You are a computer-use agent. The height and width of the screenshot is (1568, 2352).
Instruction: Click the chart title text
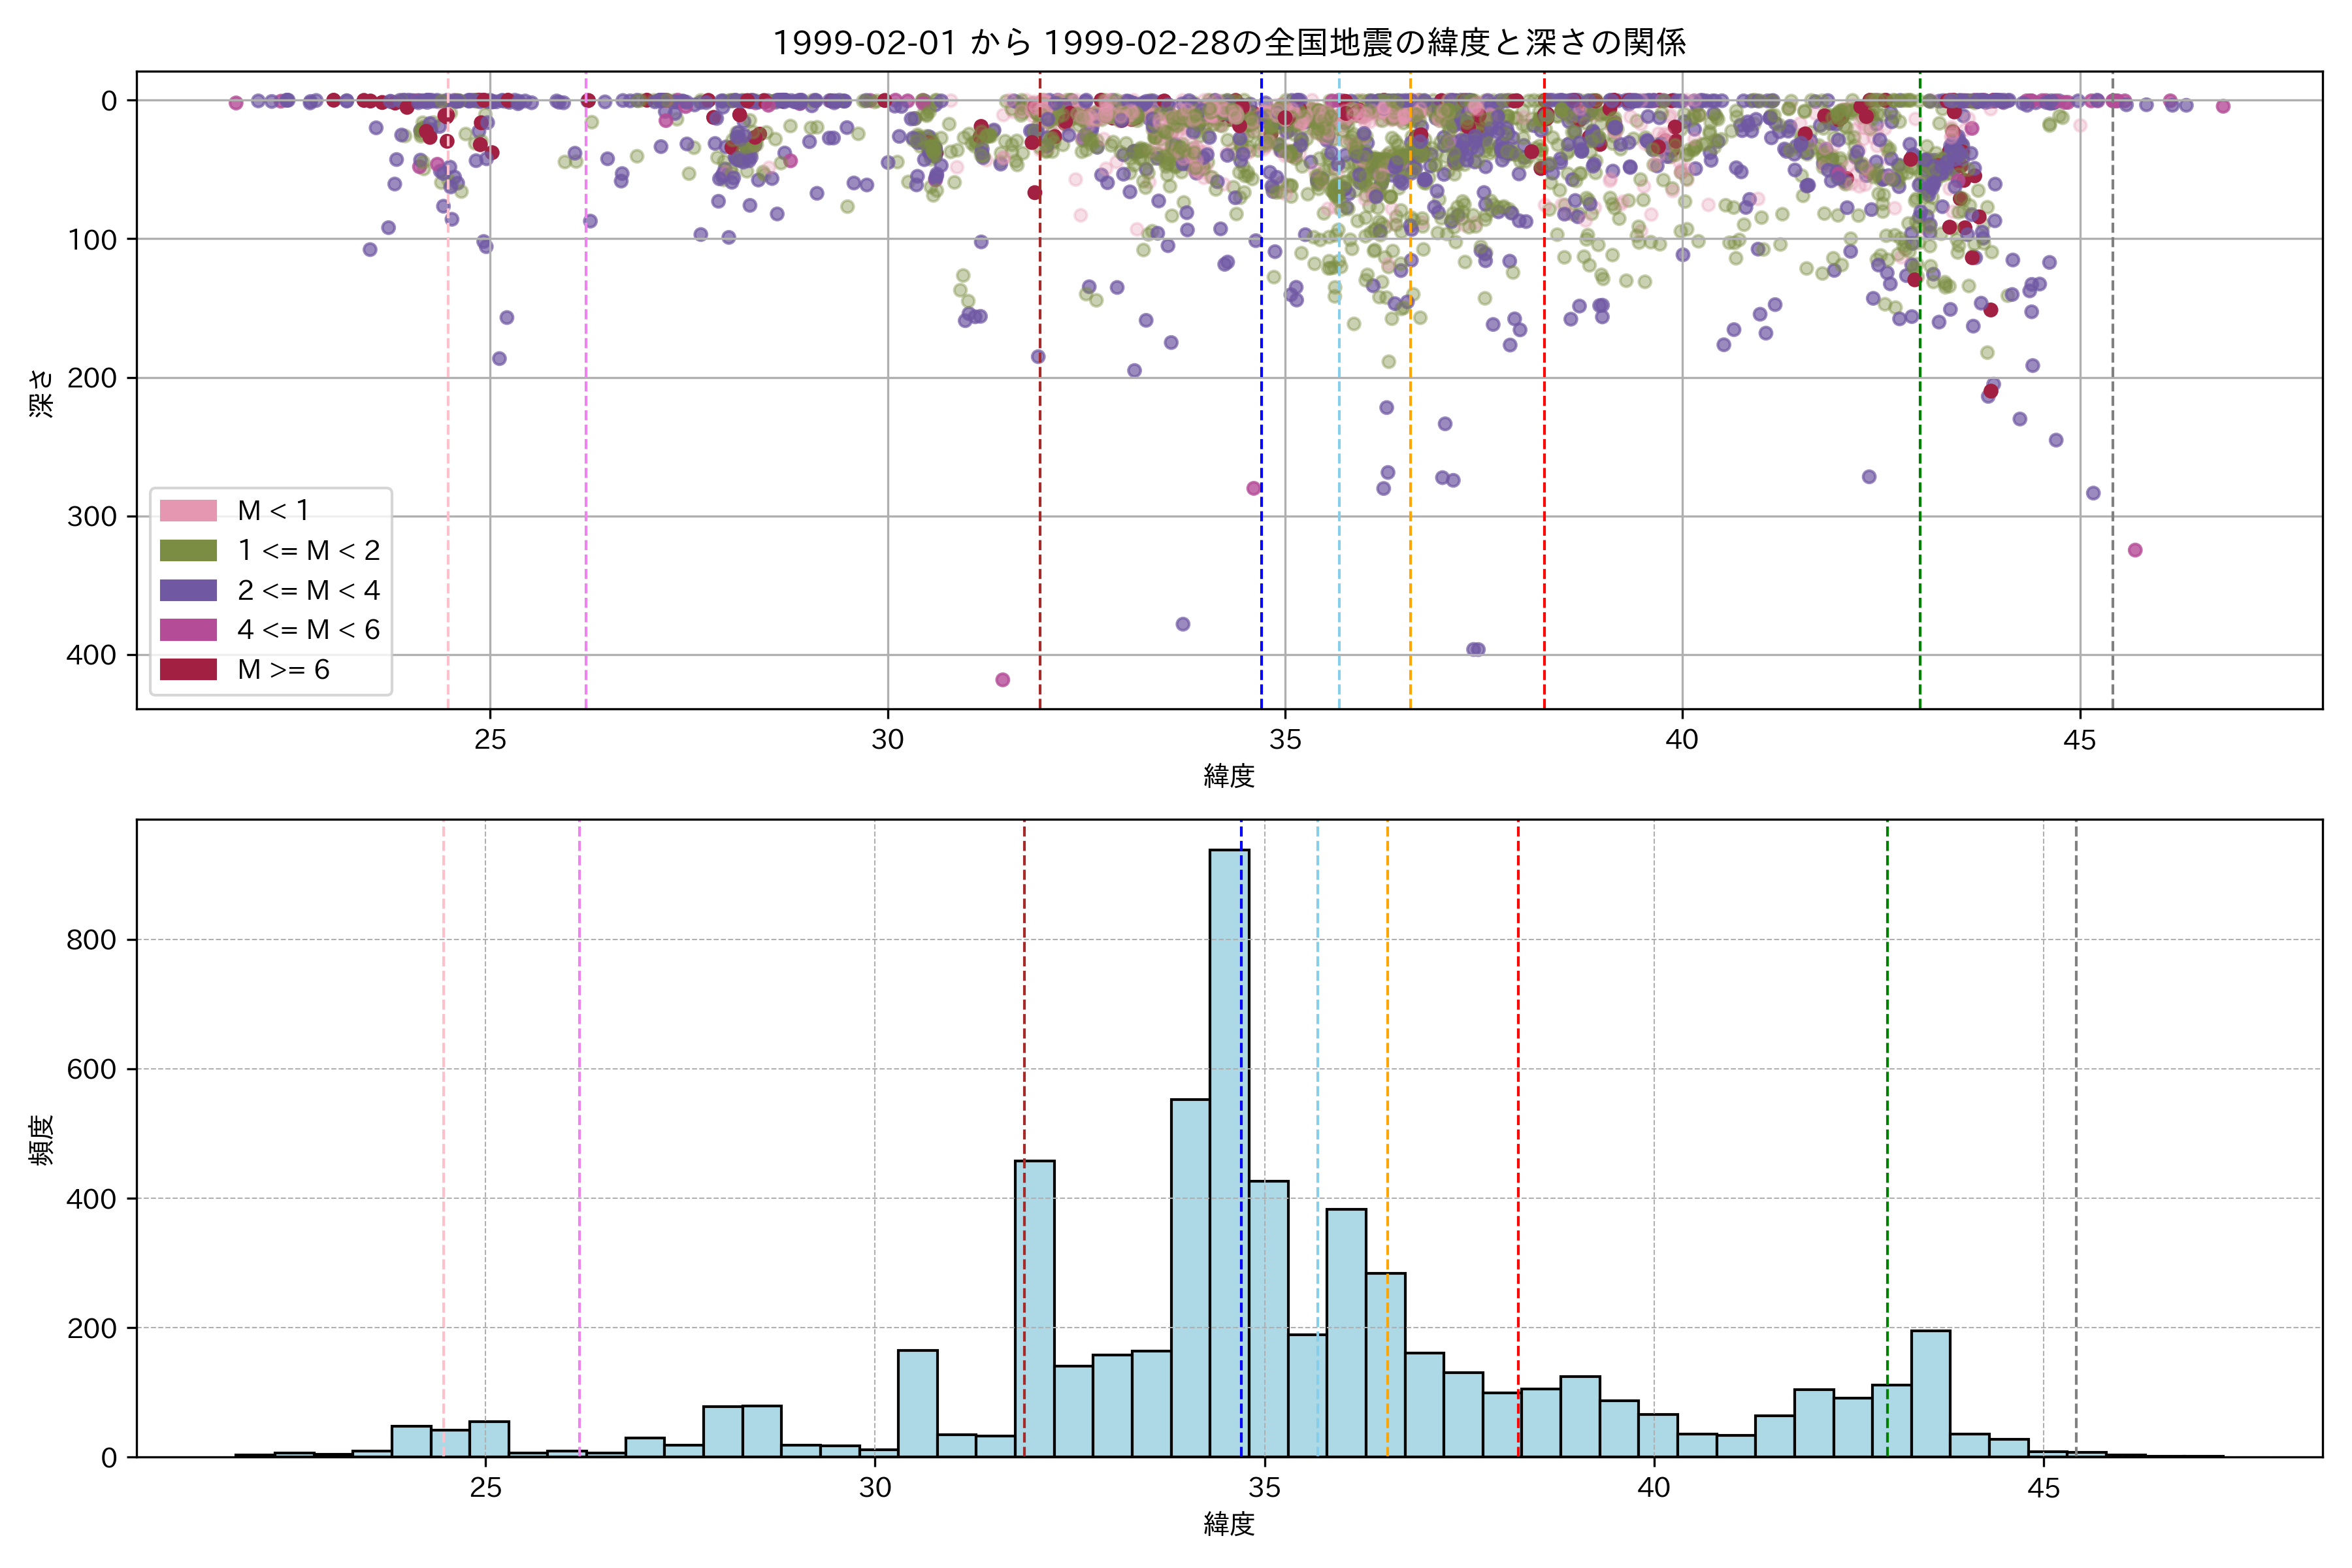click(1229, 42)
